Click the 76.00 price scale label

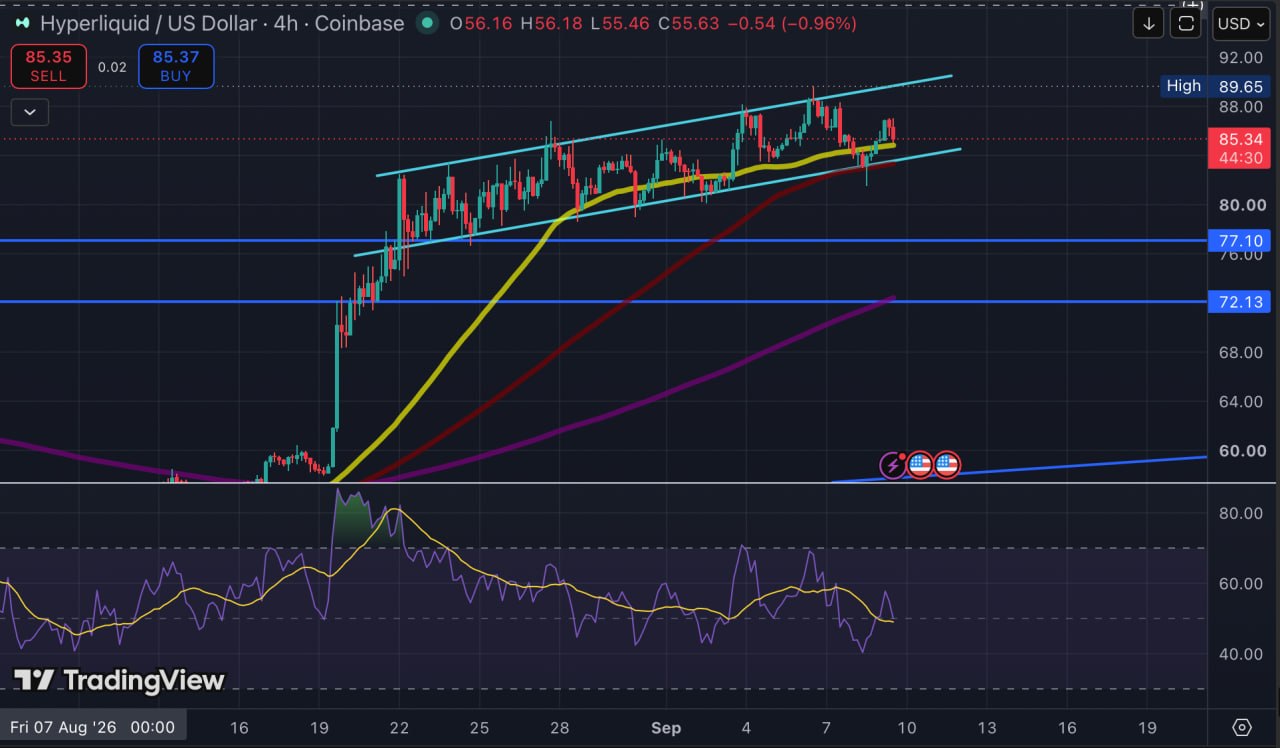pyautogui.click(x=1240, y=255)
